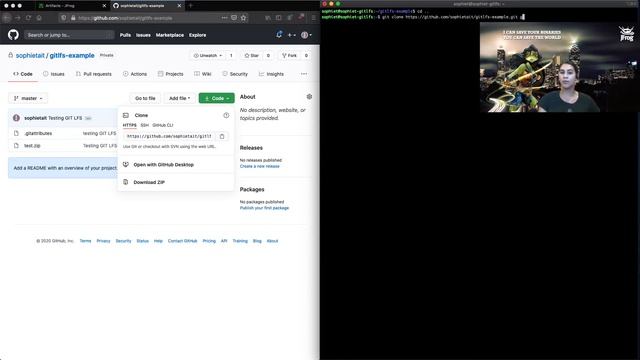The height and width of the screenshot is (360, 640).
Task: Click the search or jump to field
Action: pos(69,35)
